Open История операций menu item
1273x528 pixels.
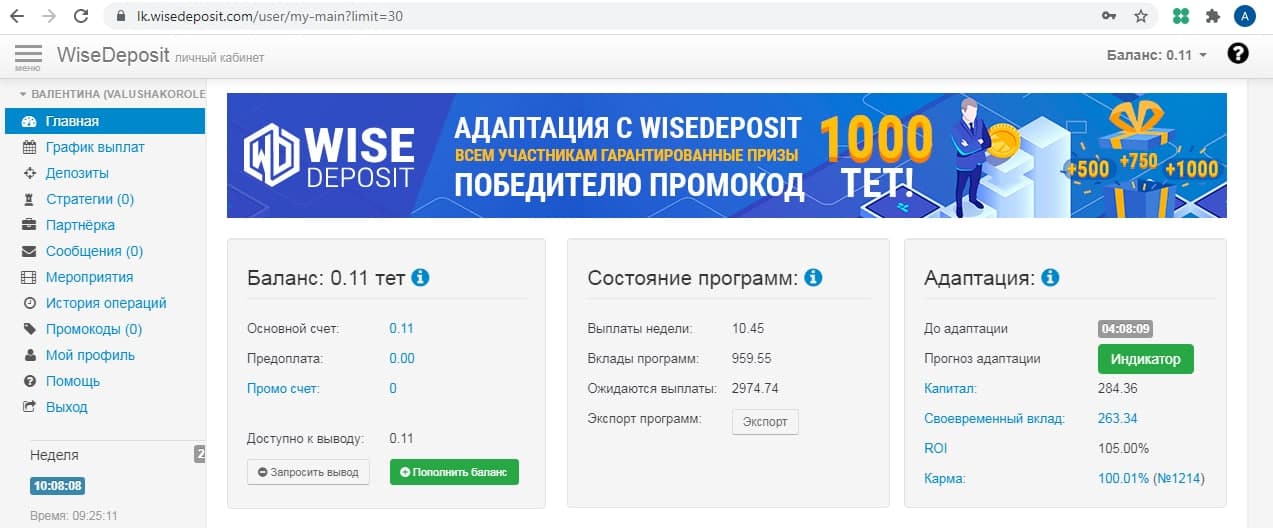coord(106,303)
